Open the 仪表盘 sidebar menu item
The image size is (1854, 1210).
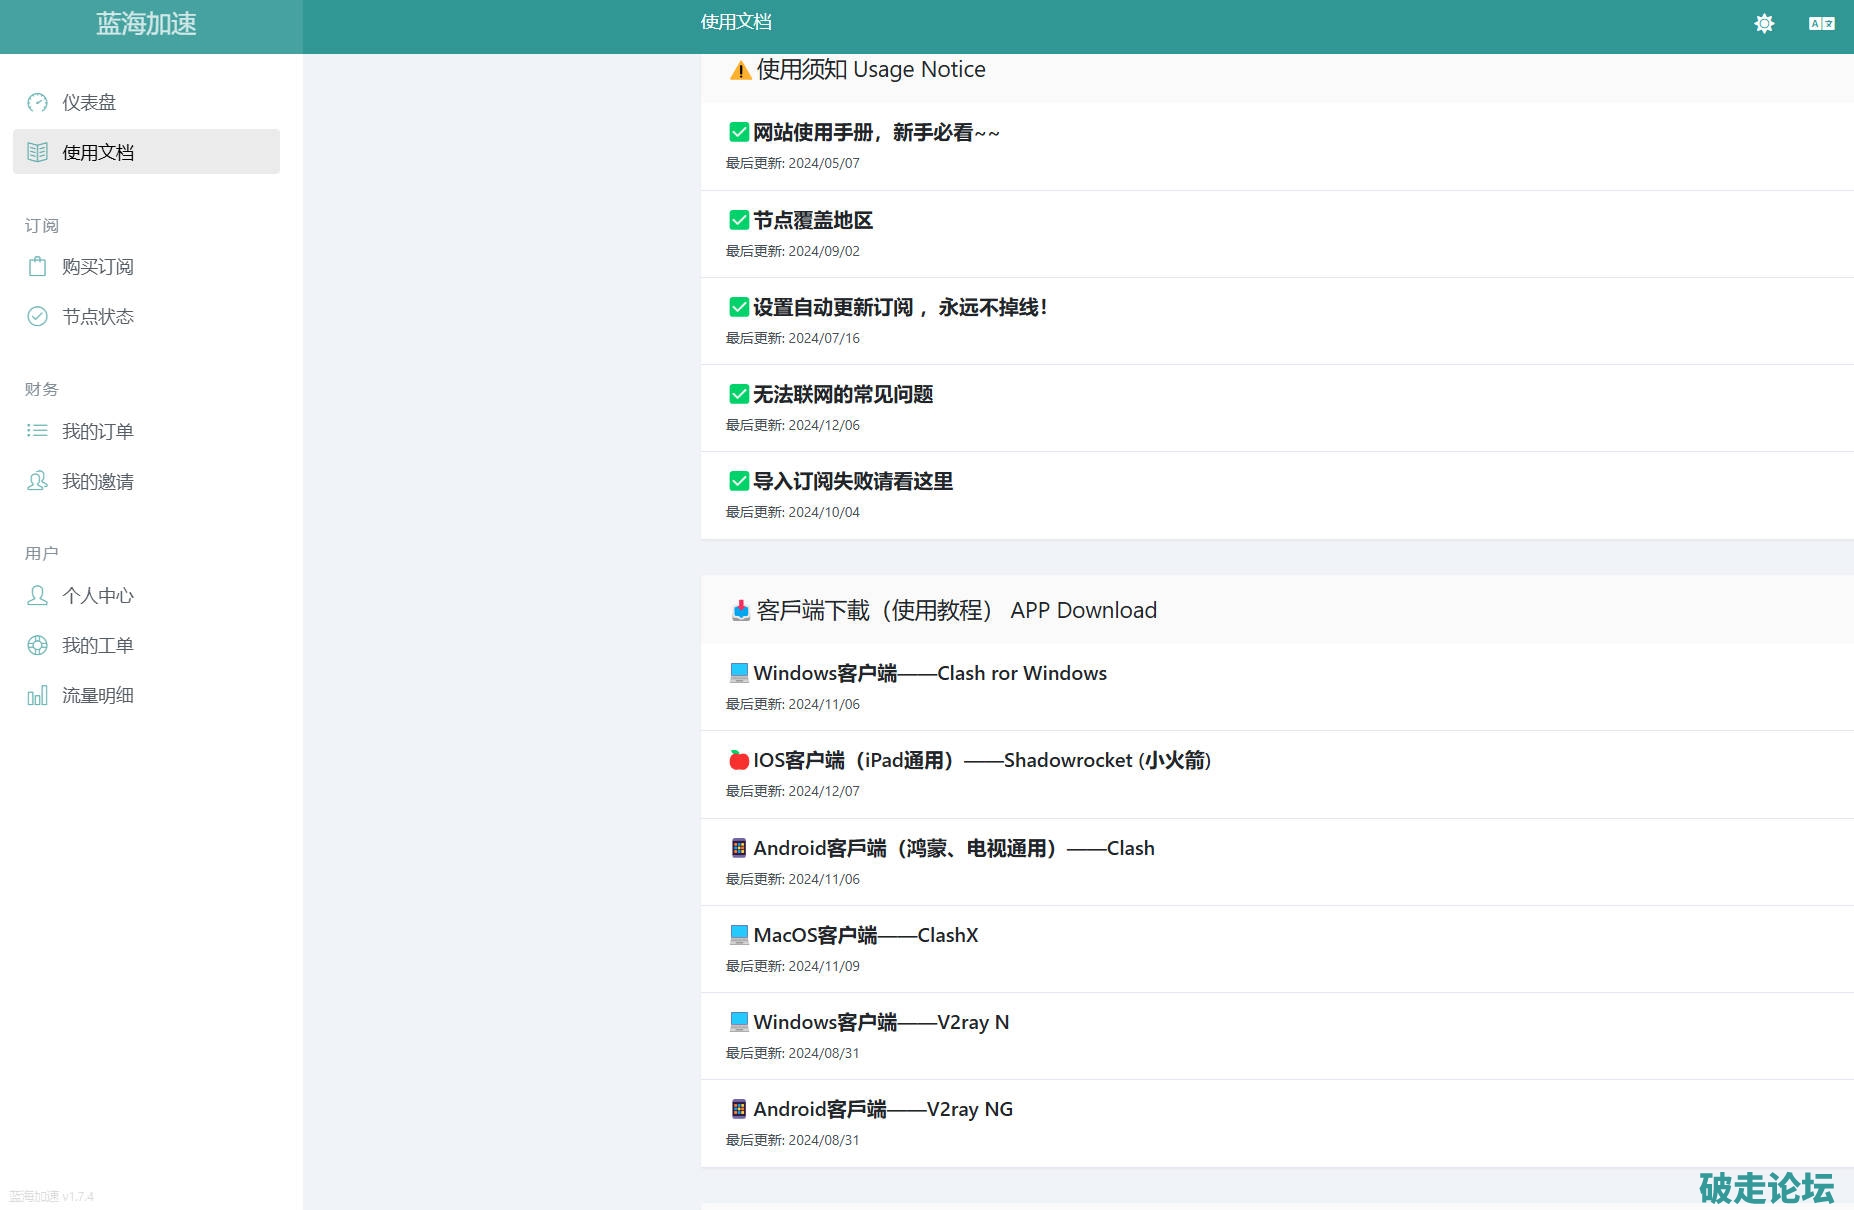89,102
